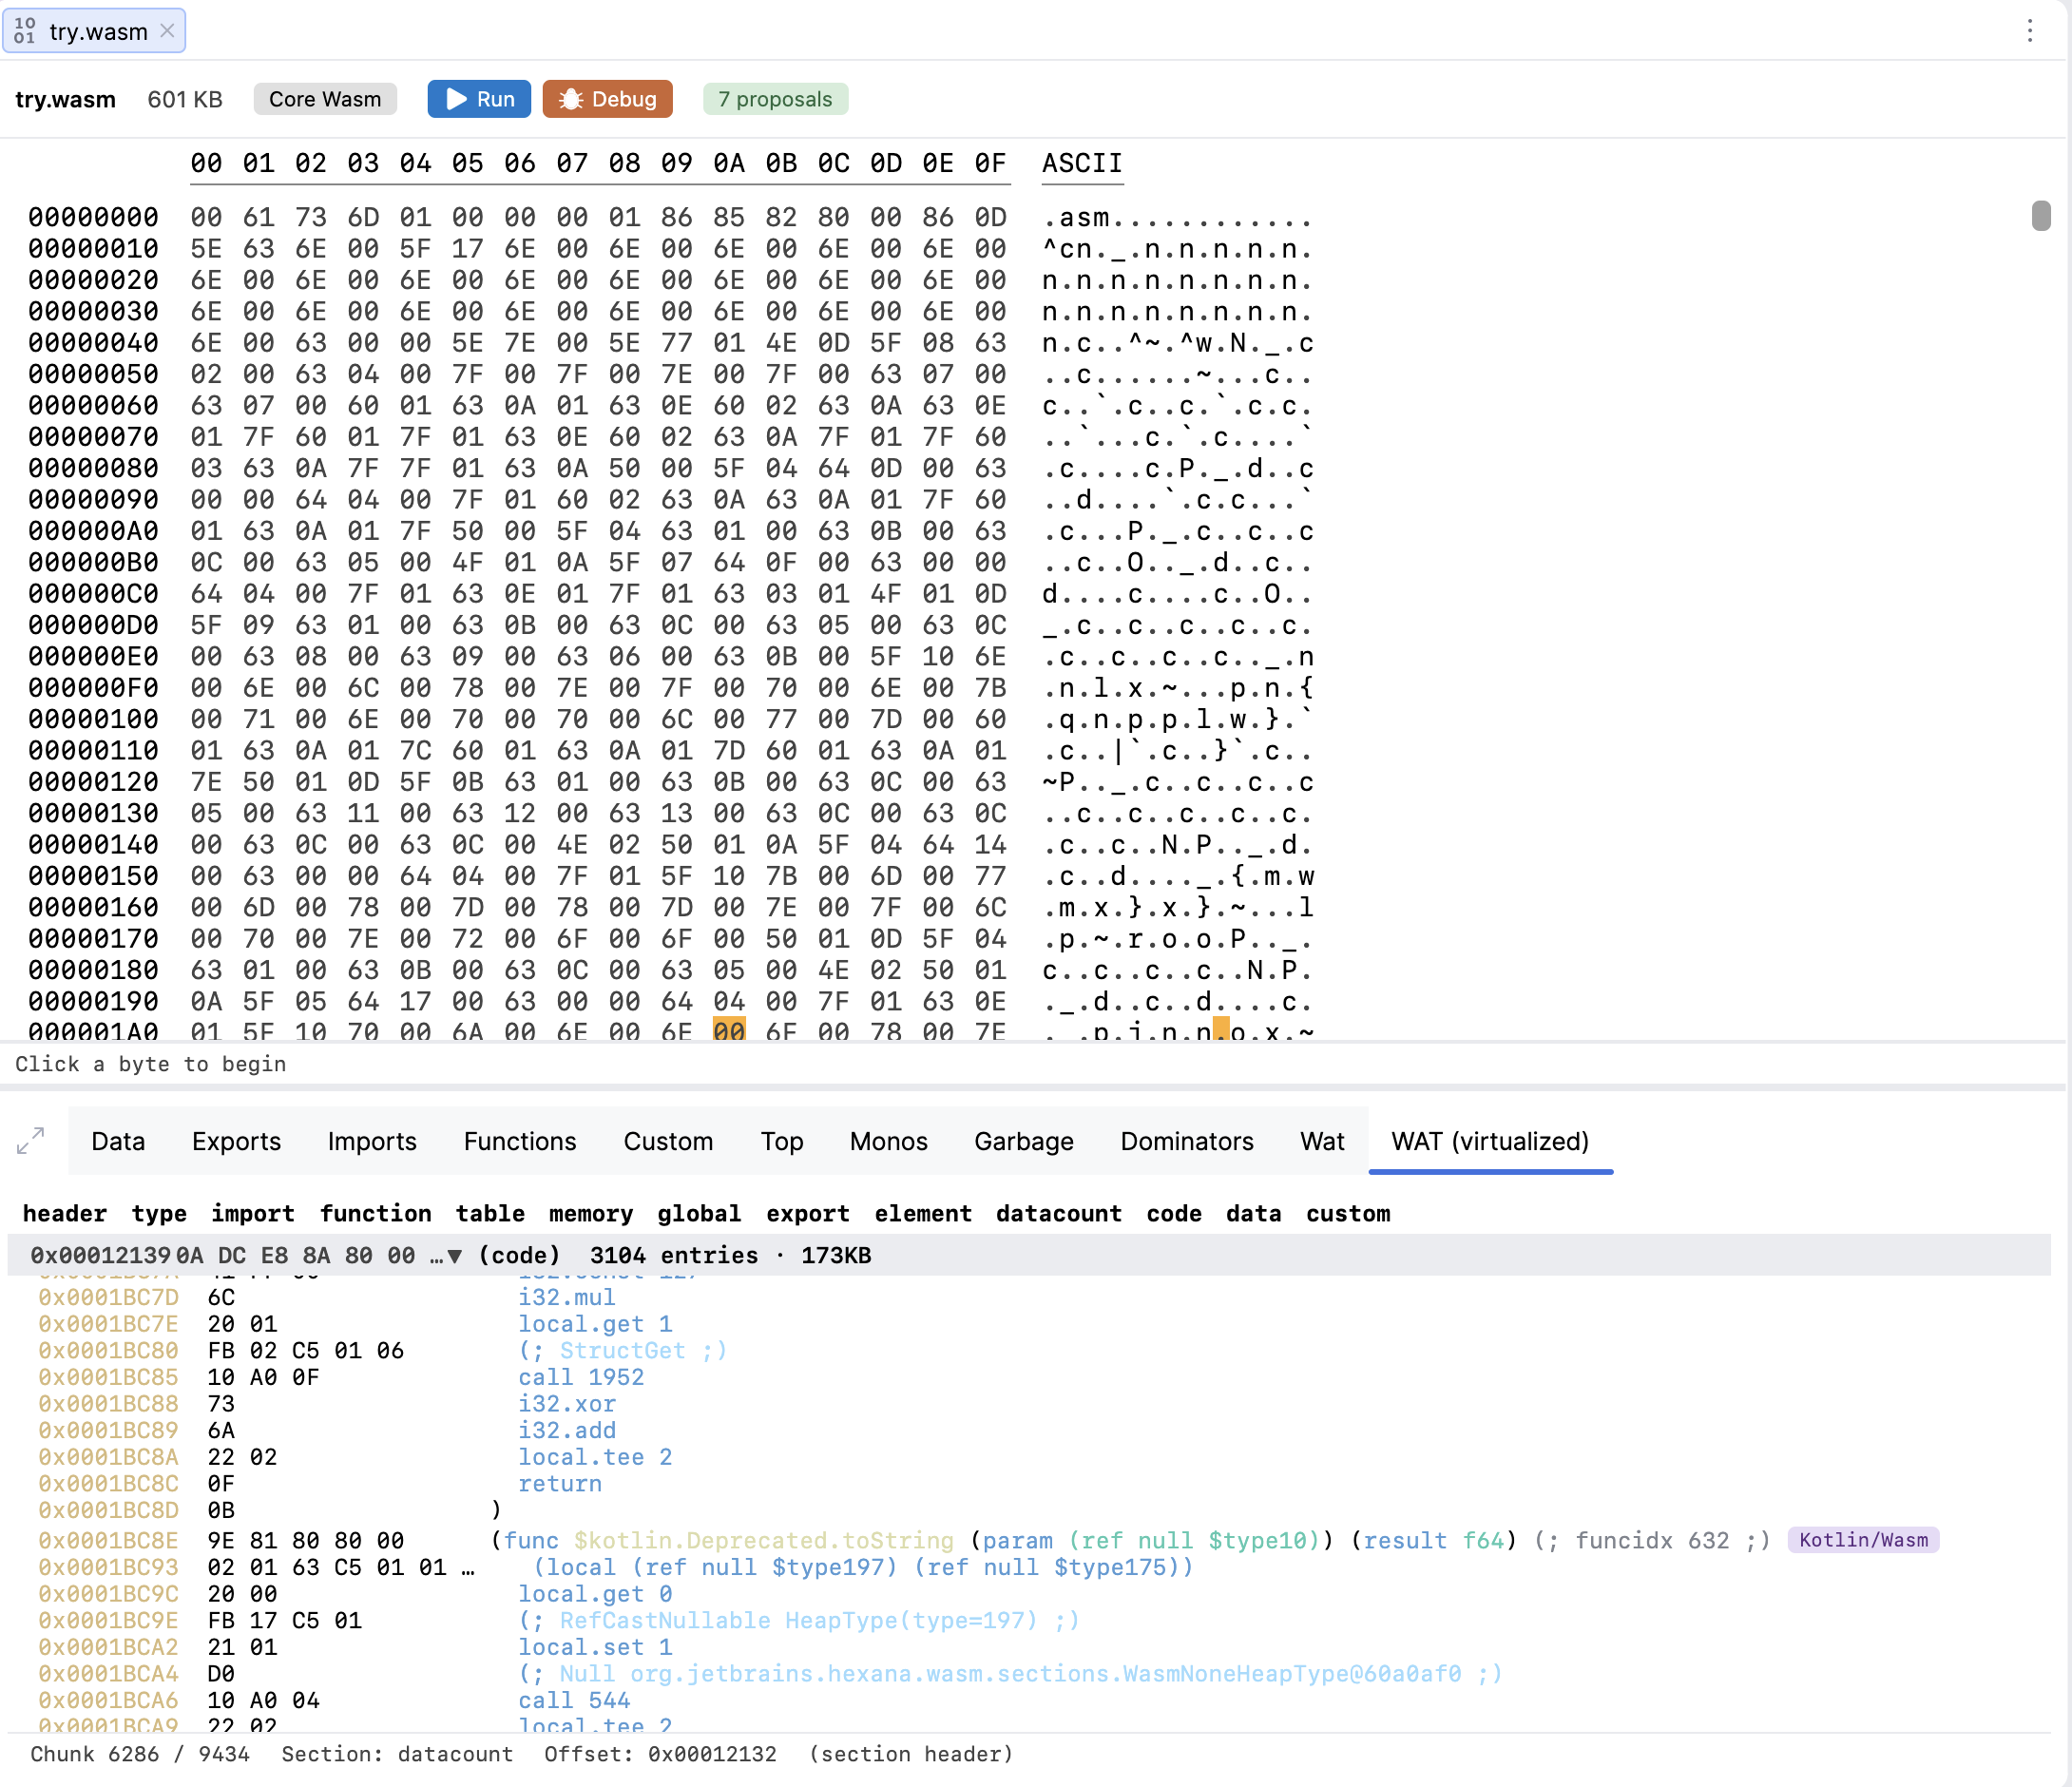Click the binary file icon on try.wasm tab
This screenshot has height=1787, width=2072.
(25, 31)
